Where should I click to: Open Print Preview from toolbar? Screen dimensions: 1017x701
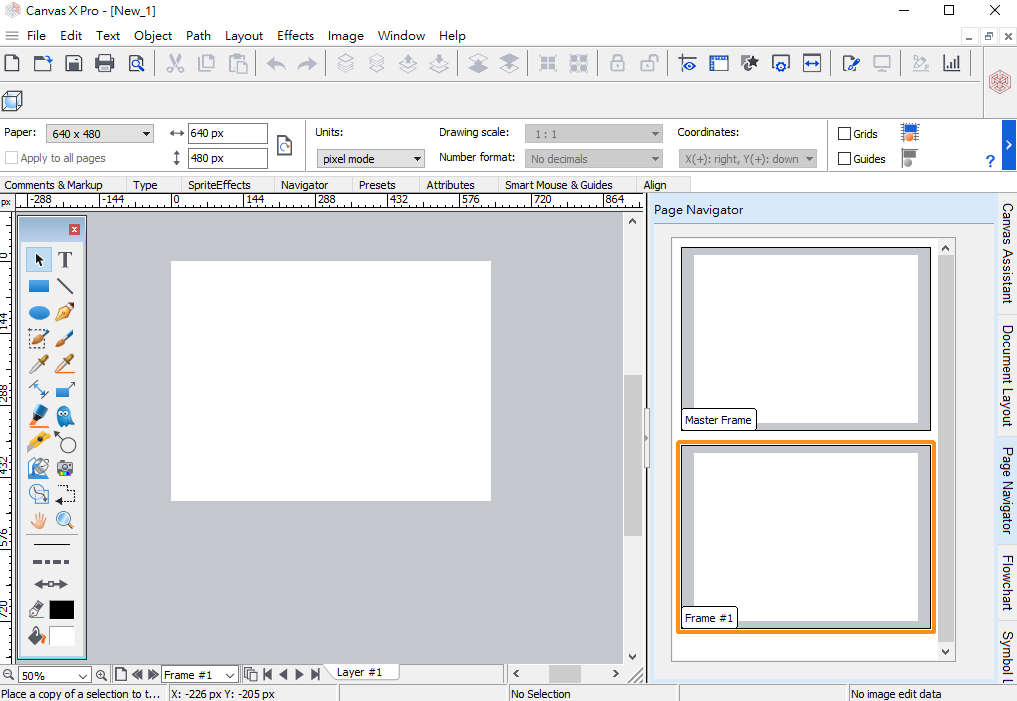(136, 63)
